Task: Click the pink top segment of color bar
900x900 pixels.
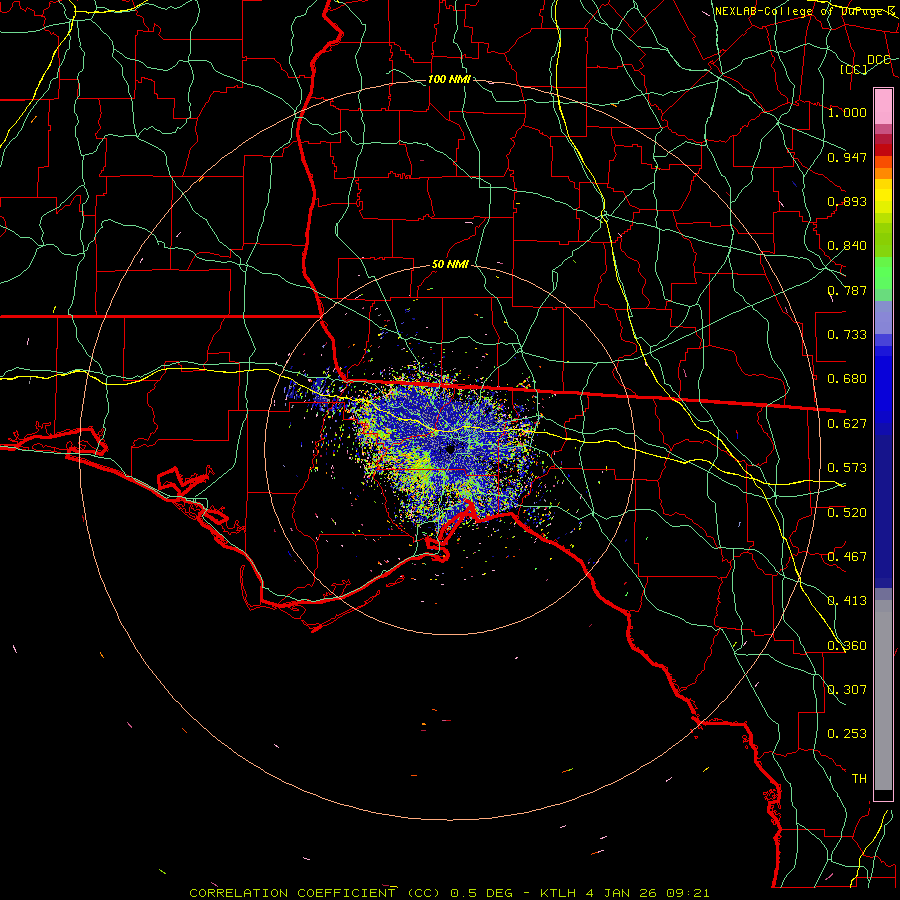Action: pyautogui.click(x=883, y=106)
